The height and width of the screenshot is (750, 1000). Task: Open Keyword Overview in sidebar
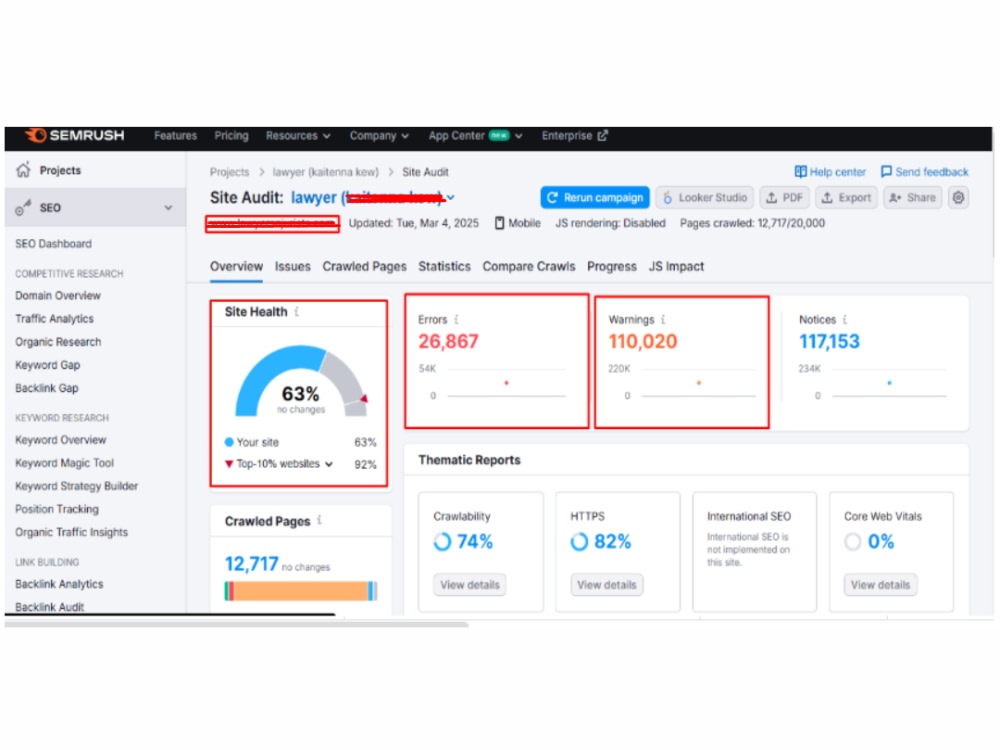click(x=61, y=439)
